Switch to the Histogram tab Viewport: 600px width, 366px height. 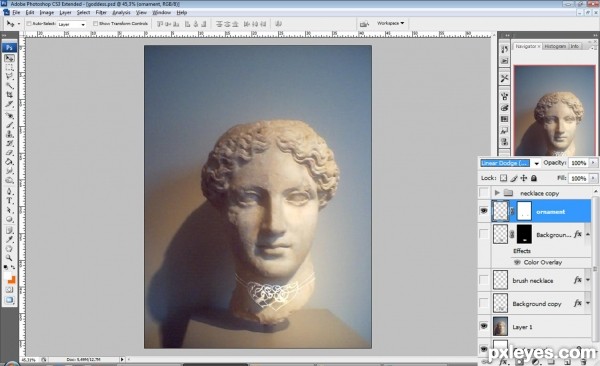click(555, 46)
